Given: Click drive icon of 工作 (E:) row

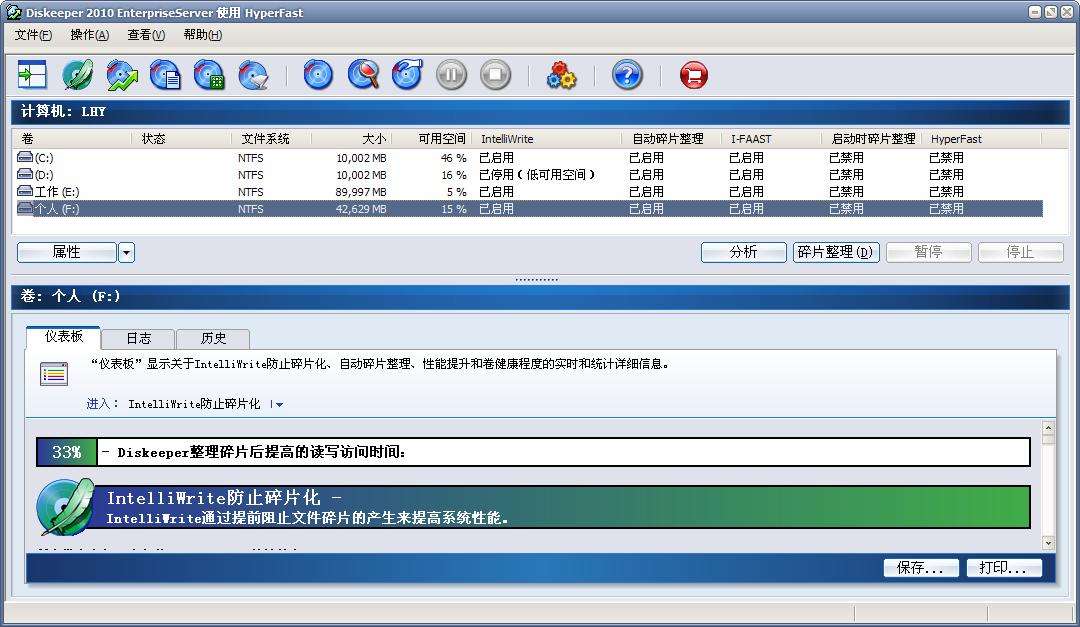Looking at the screenshot, I should coord(25,191).
